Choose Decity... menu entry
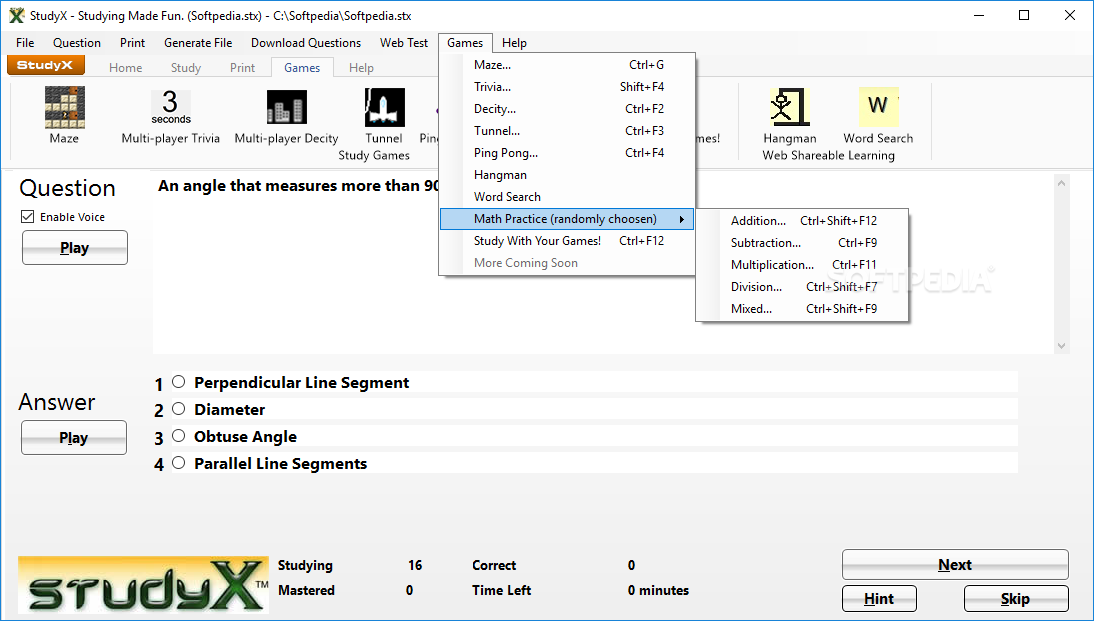 coord(567,109)
